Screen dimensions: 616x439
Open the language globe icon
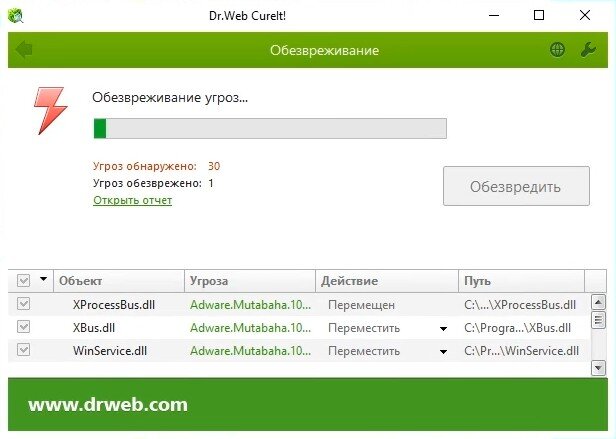click(x=557, y=50)
